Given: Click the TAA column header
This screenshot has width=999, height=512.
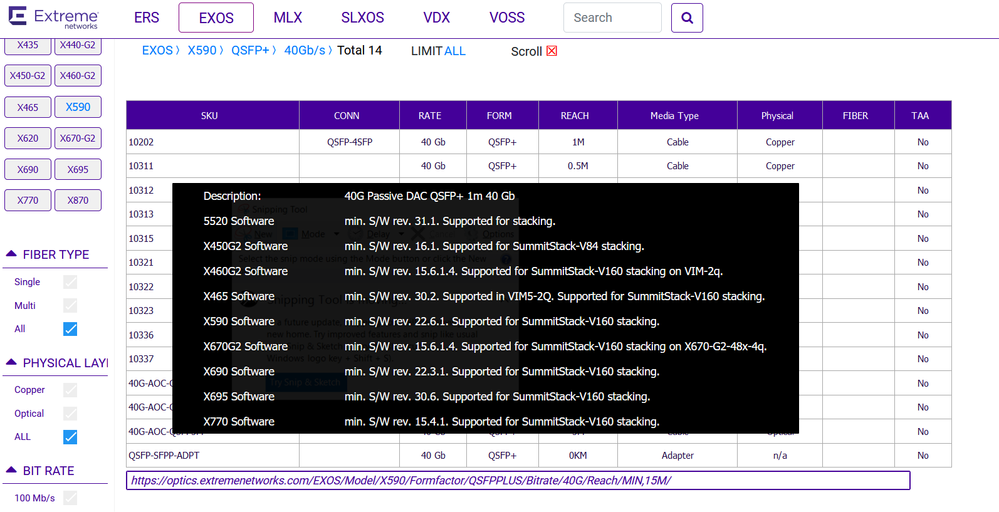Looking at the screenshot, I should [x=923, y=115].
